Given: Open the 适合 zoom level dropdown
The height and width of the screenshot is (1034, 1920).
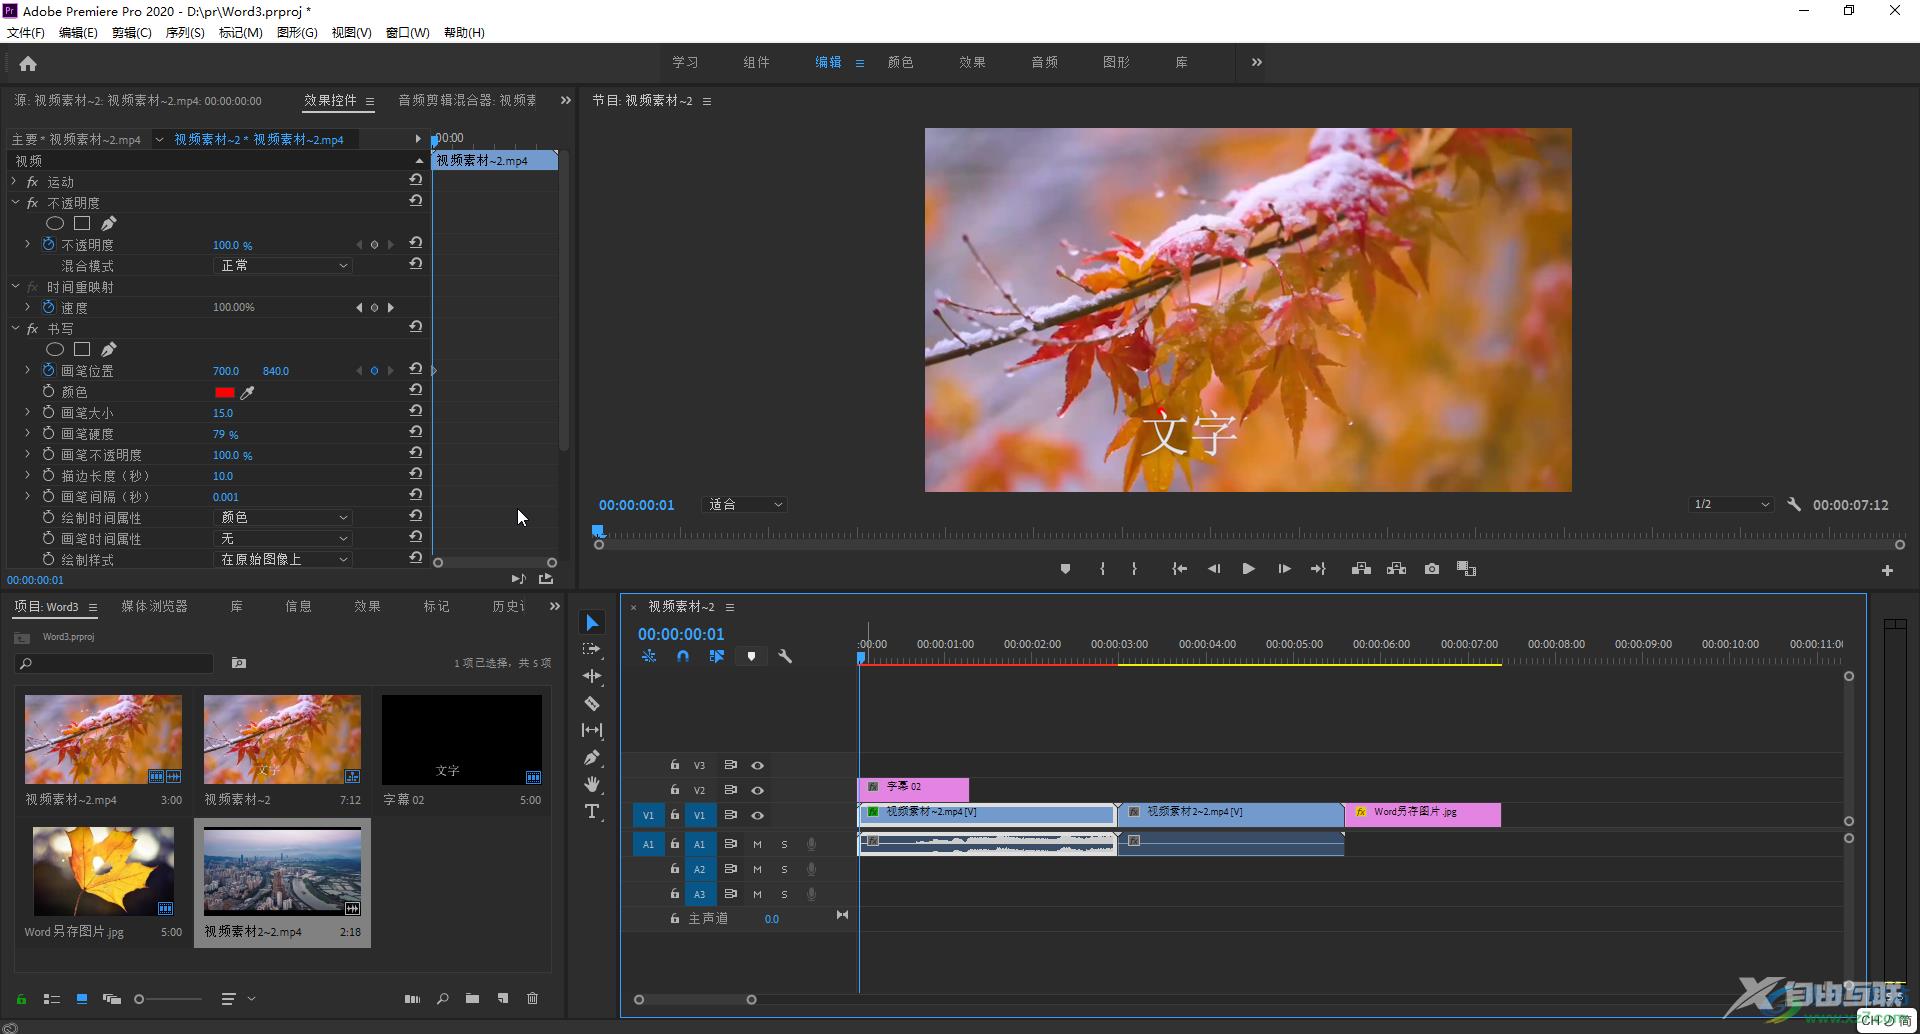Looking at the screenshot, I should tap(745, 505).
